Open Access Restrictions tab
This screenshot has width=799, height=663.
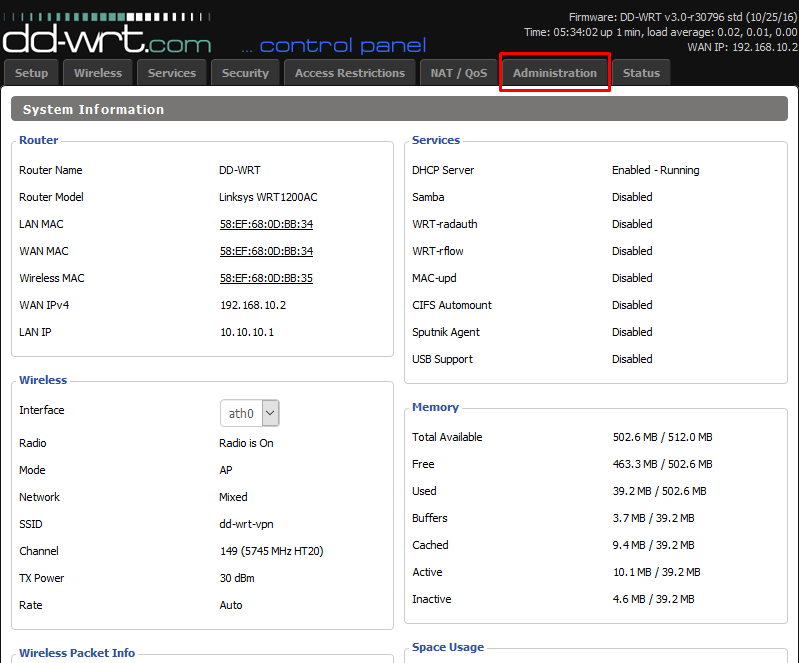click(x=350, y=73)
